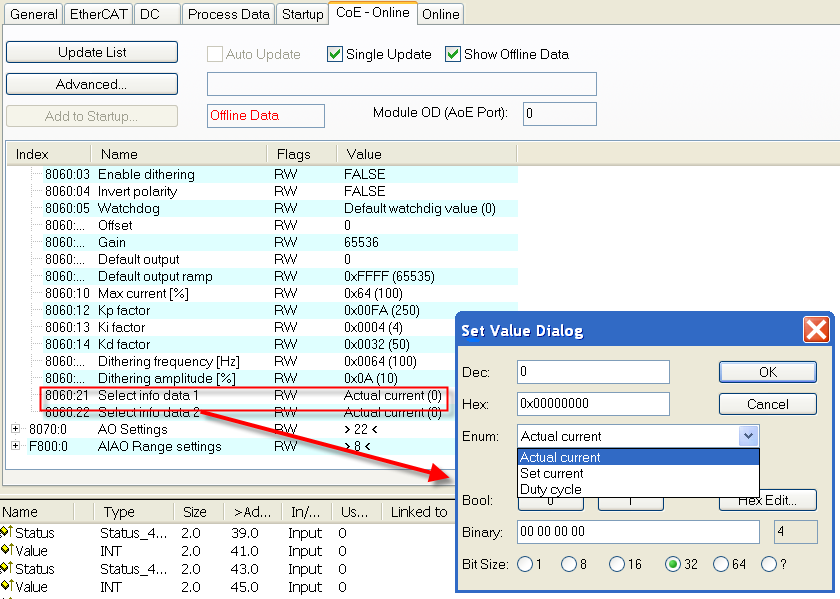Click the Flags column header
Image resolution: width=840 pixels, height=599 pixels.
[302, 154]
